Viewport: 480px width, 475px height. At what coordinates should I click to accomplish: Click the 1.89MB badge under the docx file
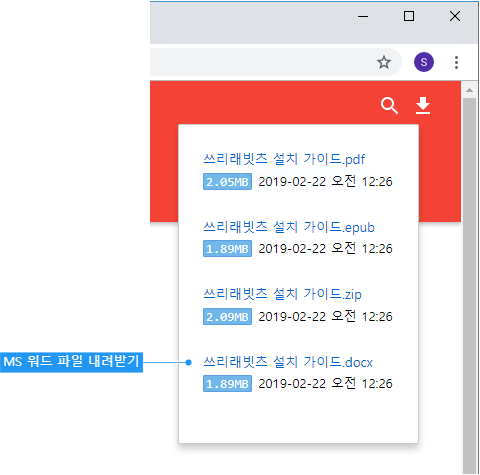[x=227, y=384]
